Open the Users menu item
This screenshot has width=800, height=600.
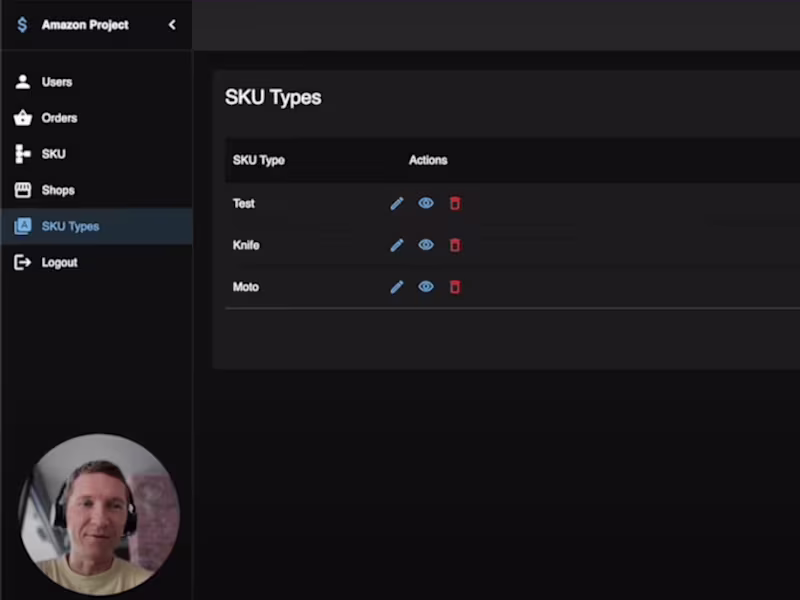click(96, 82)
